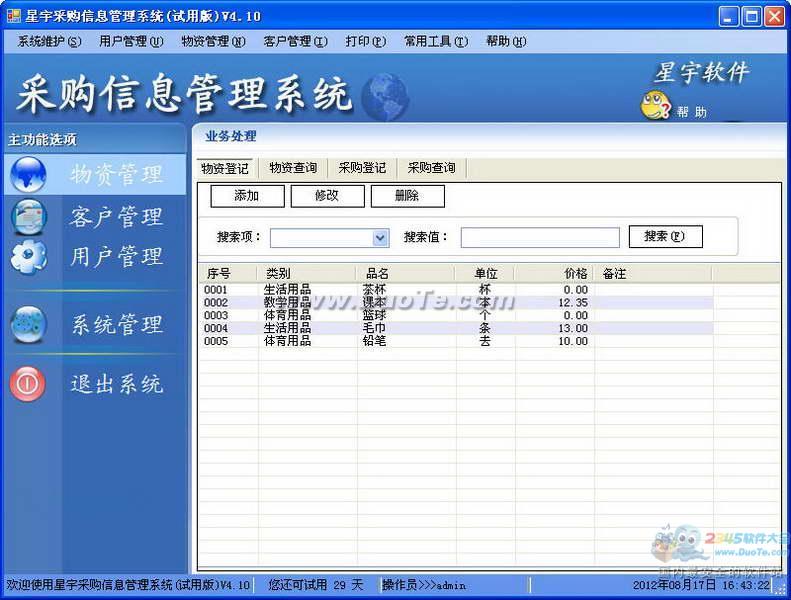This screenshot has height=600, width=791.
Task: Open the 客户管理(L) menu
Action: coord(295,41)
